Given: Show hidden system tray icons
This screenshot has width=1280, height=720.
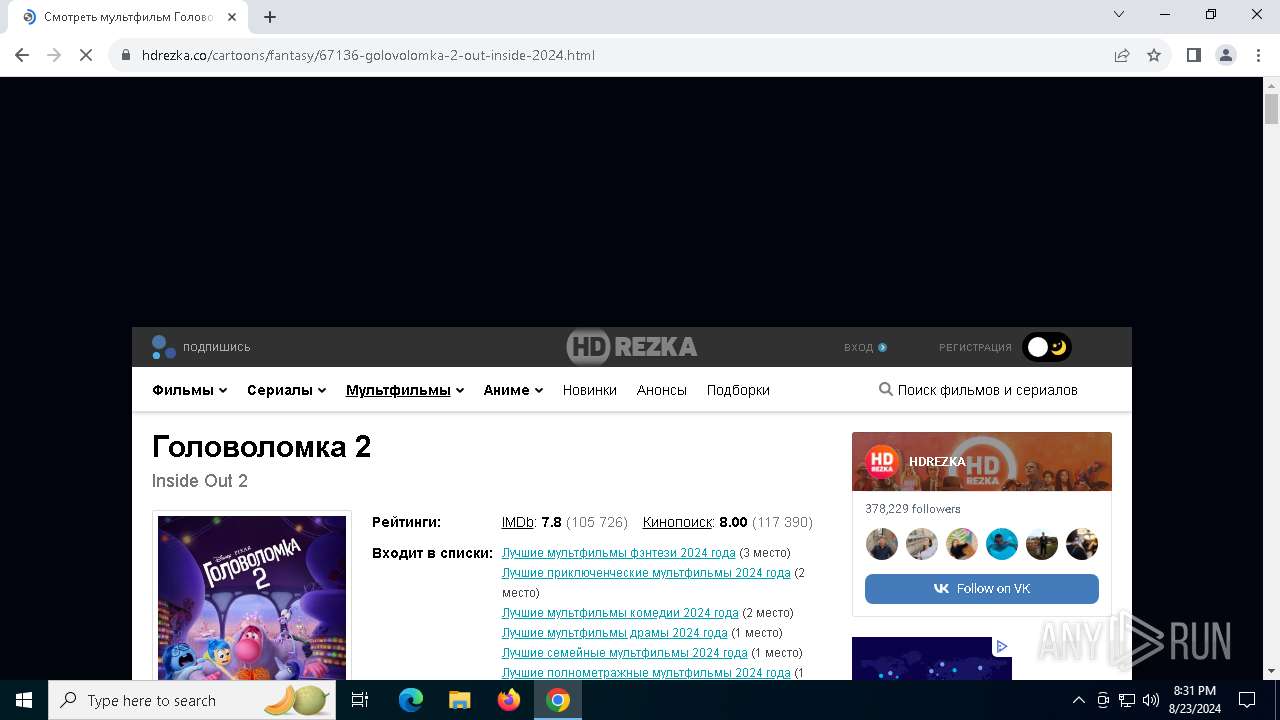Looking at the screenshot, I should [x=1078, y=700].
